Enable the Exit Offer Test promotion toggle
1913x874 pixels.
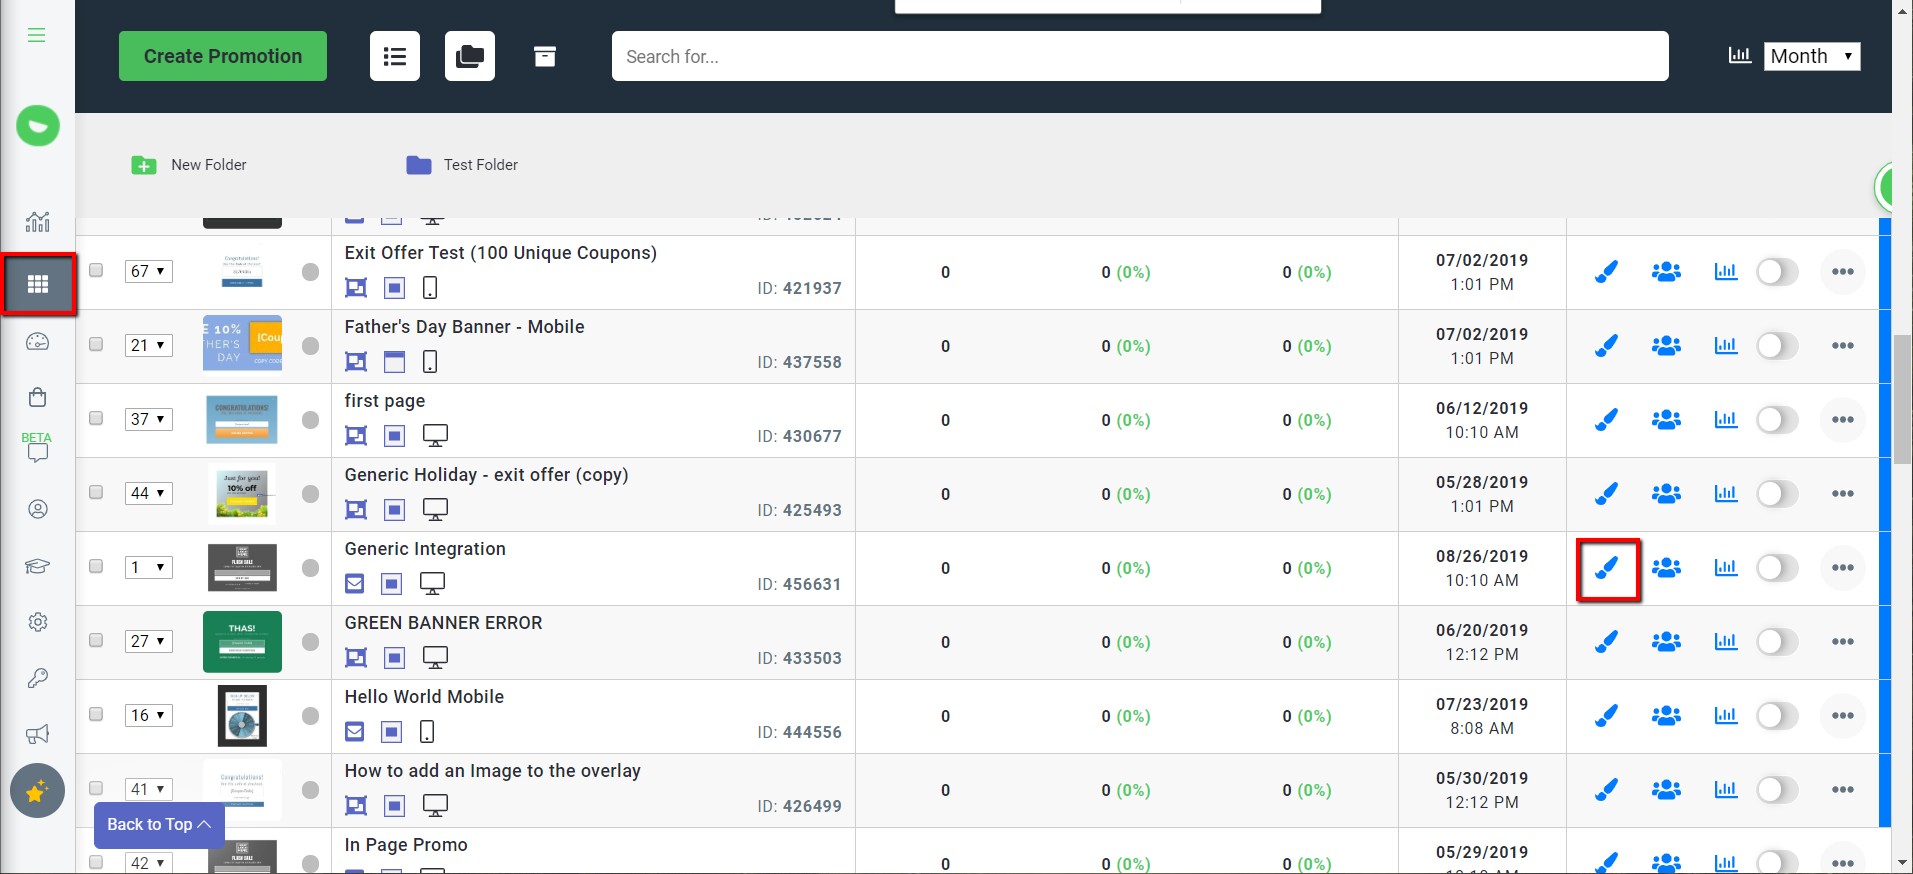1777,272
